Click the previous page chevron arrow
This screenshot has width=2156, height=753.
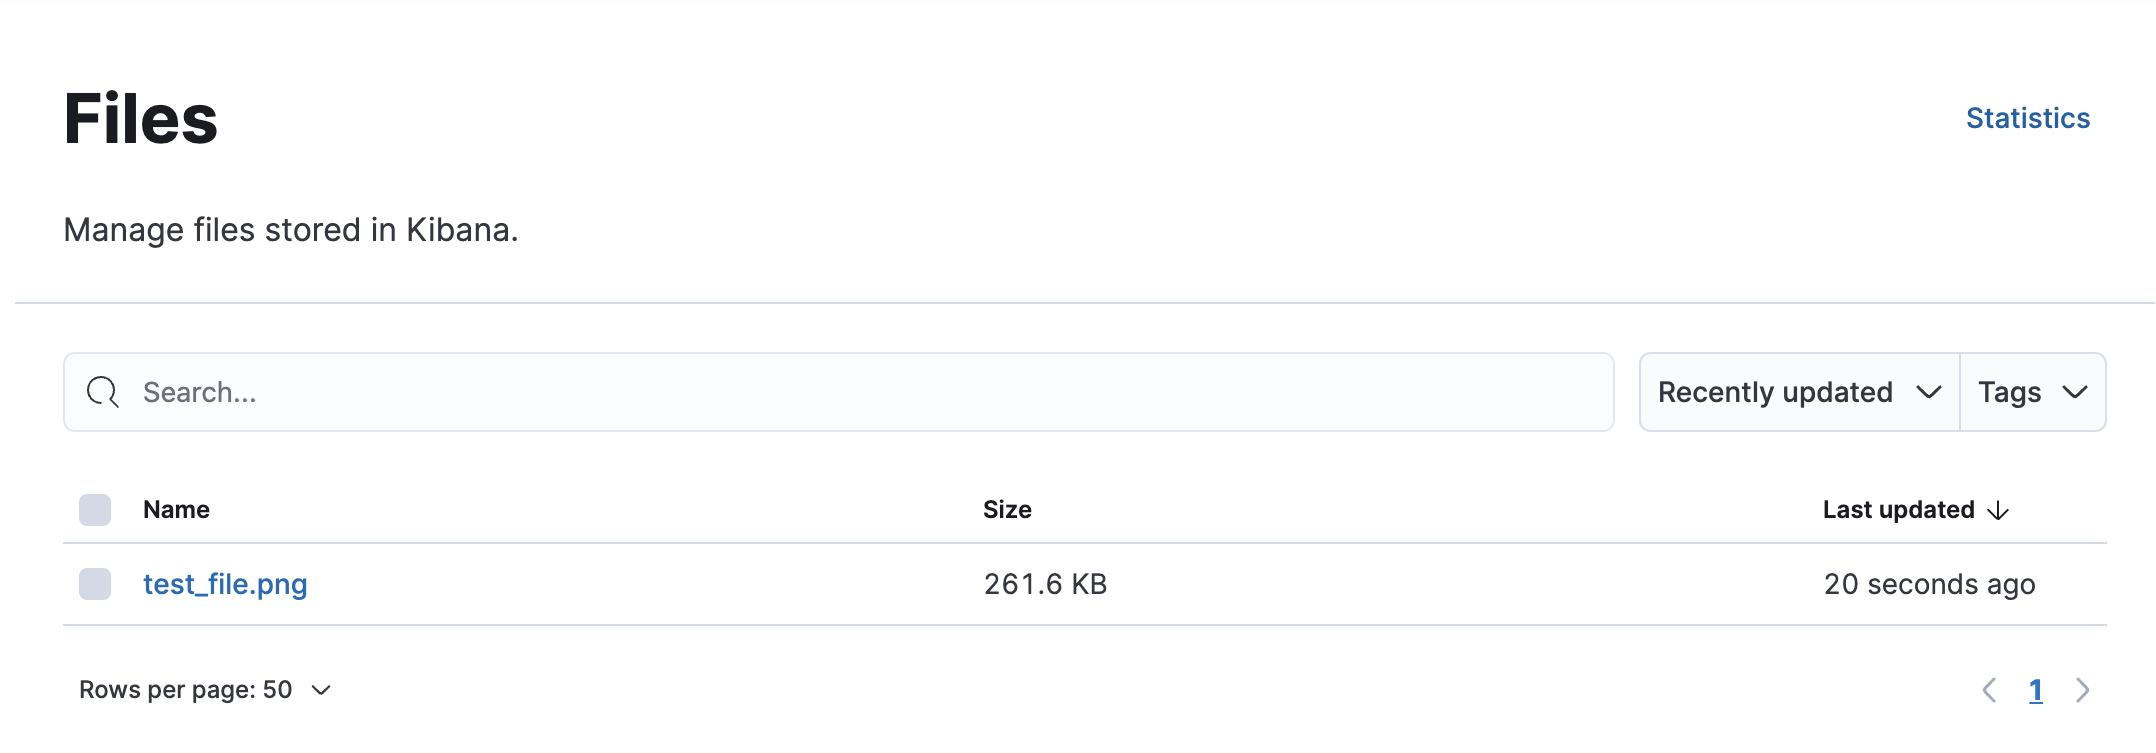point(1989,690)
